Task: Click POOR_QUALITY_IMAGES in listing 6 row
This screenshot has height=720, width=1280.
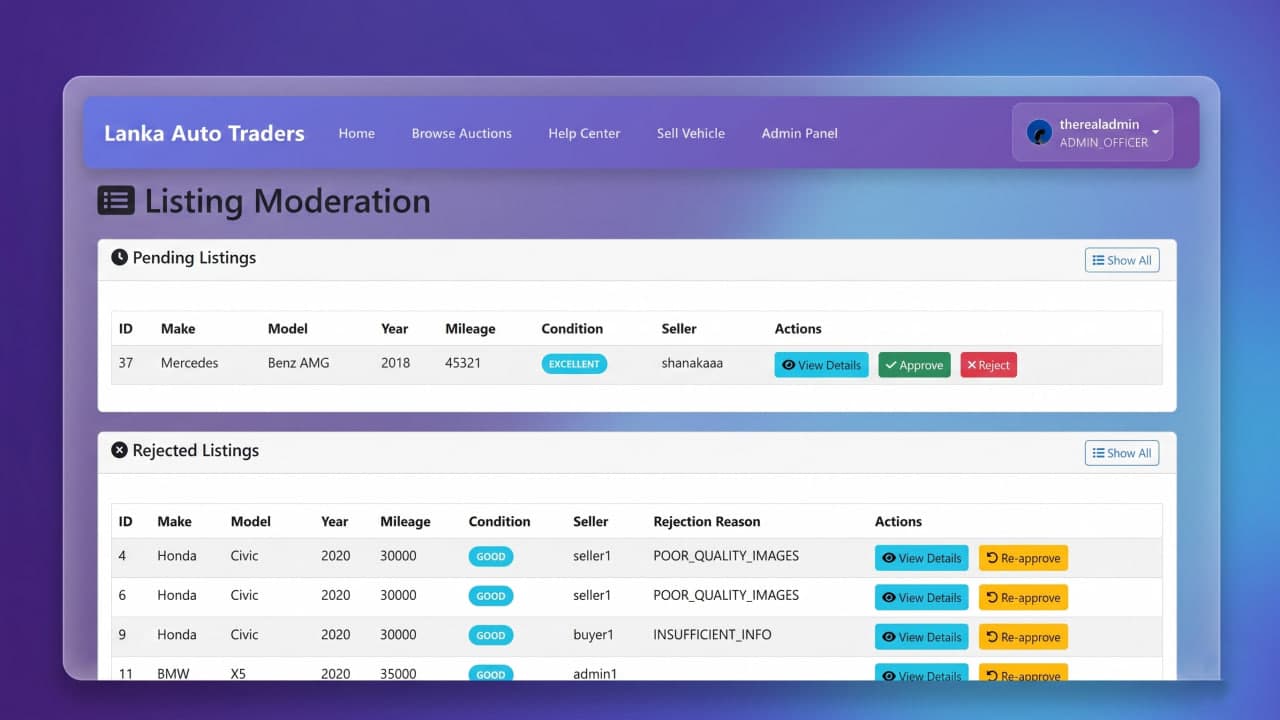Action: click(726, 595)
